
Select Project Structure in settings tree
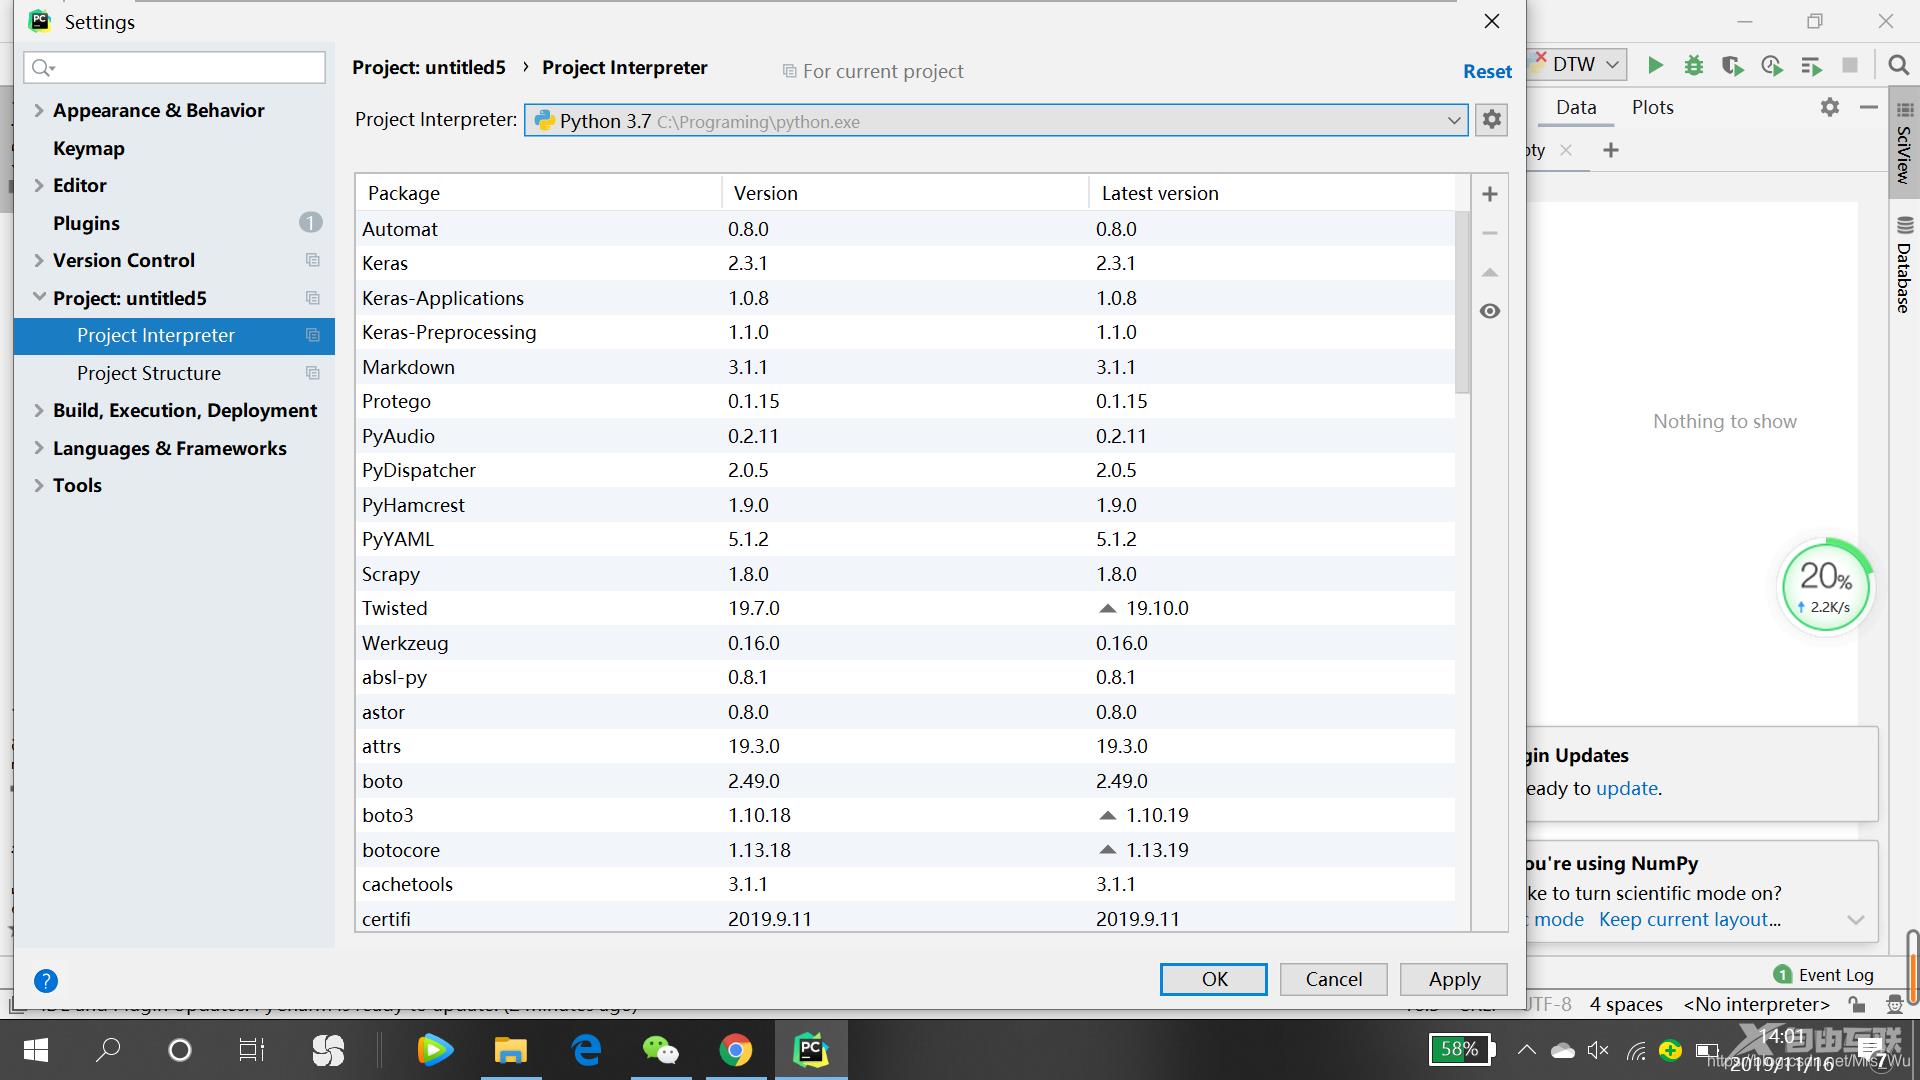coord(149,373)
